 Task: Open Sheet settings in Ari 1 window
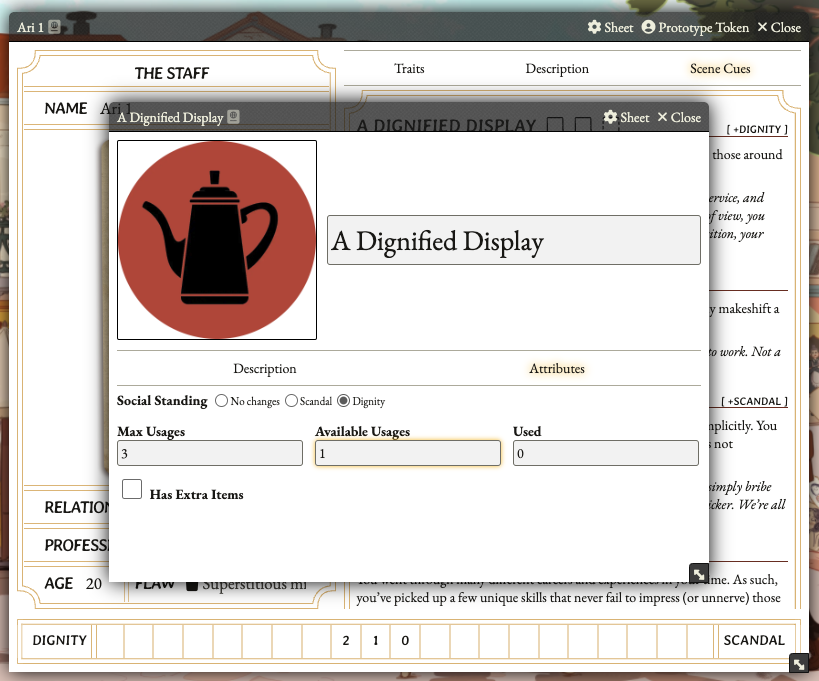point(610,27)
